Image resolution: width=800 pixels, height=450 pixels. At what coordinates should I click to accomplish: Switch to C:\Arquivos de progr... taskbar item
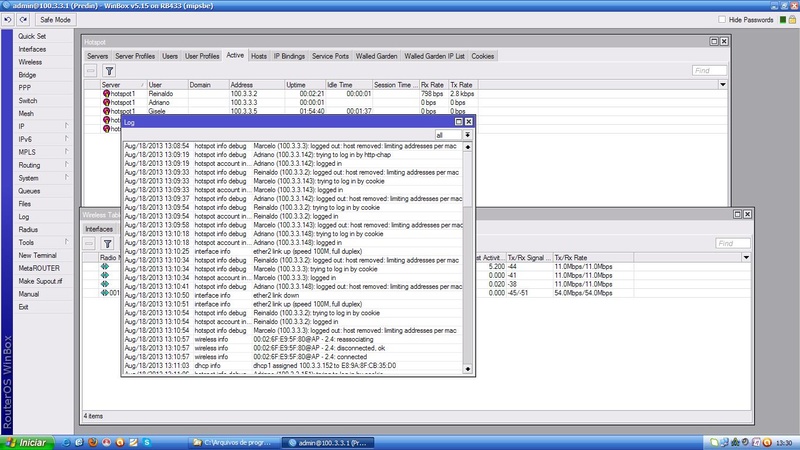pyautogui.click(x=233, y=443)
